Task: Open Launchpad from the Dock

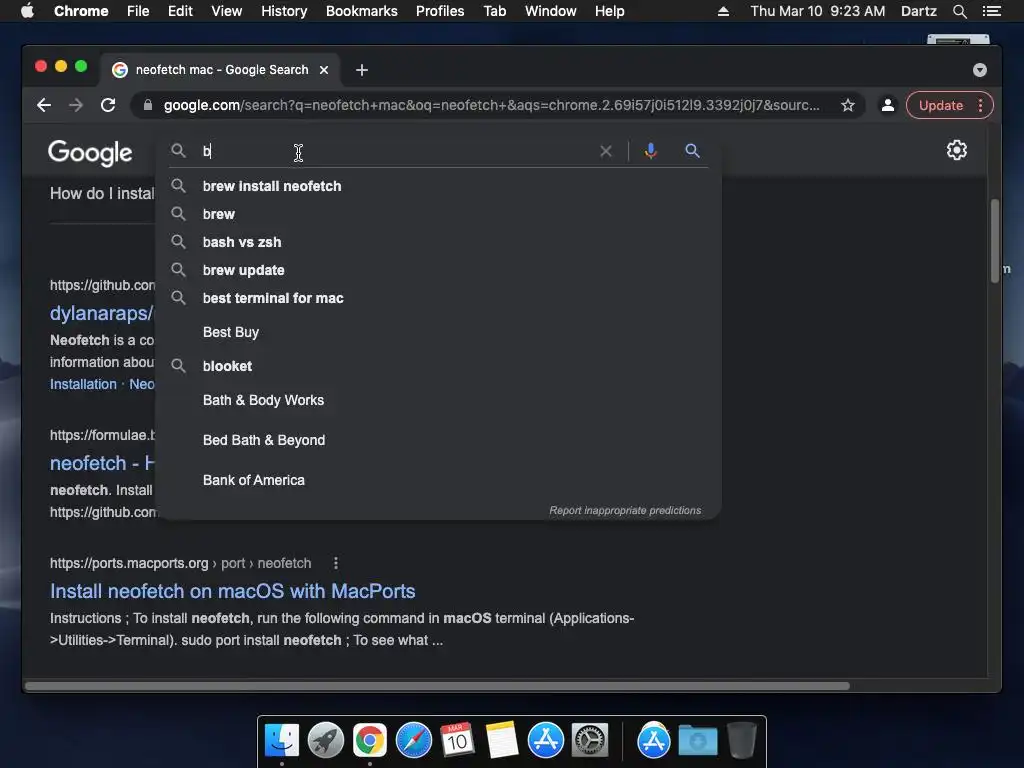Action: point(326,740)
